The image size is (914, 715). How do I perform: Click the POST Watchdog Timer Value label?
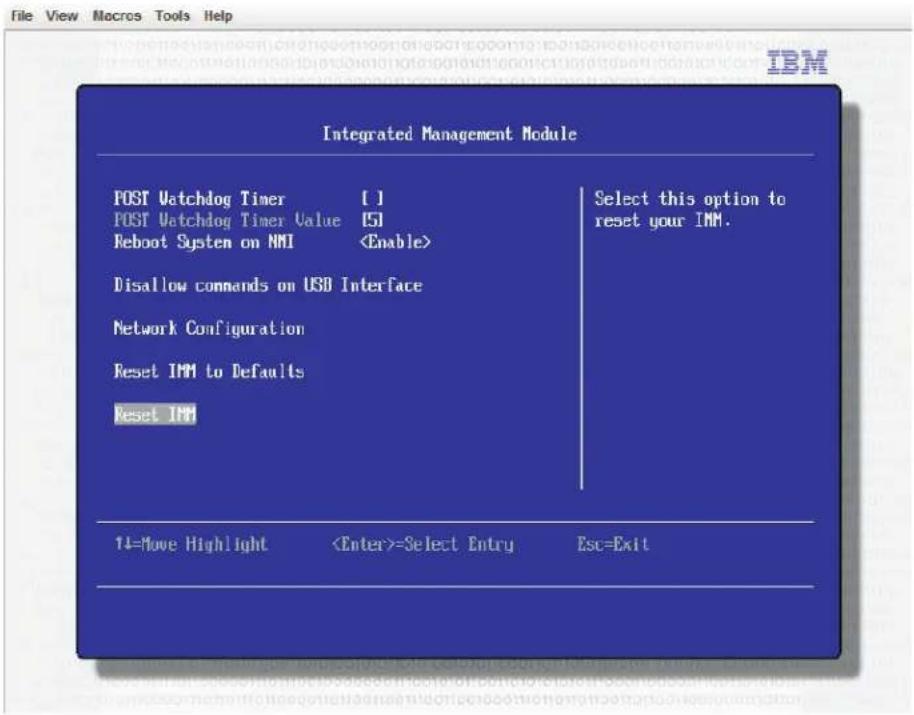tap(227, 220)
